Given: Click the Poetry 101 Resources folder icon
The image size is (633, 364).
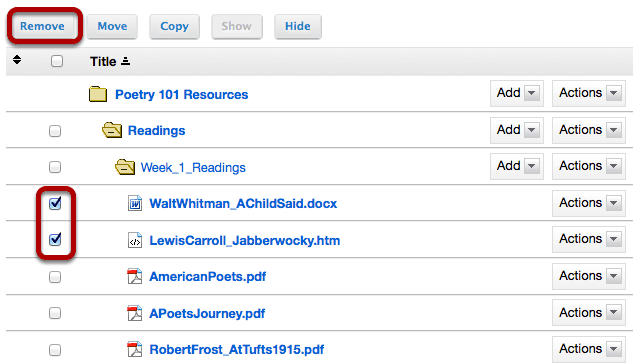Looking at the screenshot, I should click(98, 94).
